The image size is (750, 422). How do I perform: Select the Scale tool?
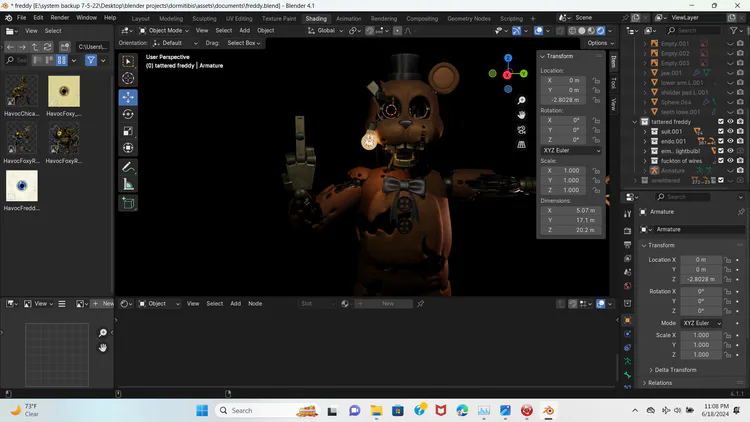(128, 131)
